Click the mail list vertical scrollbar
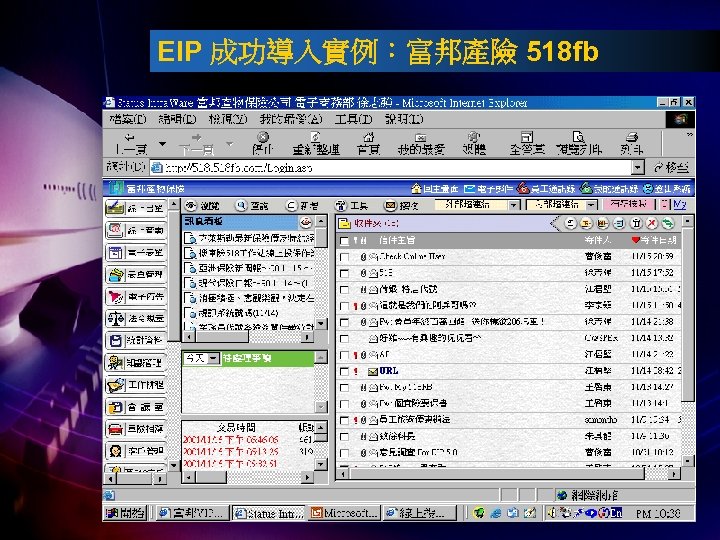The image size is (720, 540). (x=687, y=340)
